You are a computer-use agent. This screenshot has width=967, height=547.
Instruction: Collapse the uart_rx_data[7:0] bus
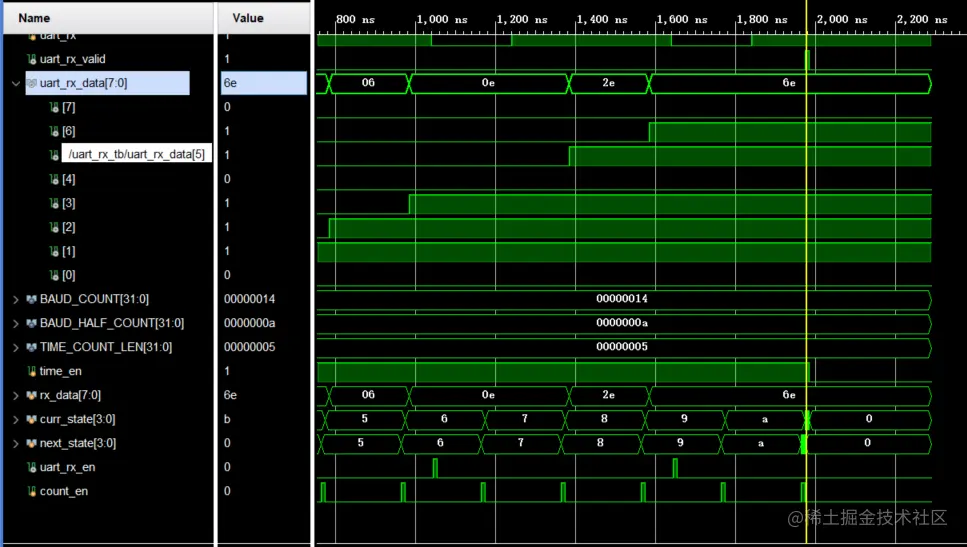16,83
